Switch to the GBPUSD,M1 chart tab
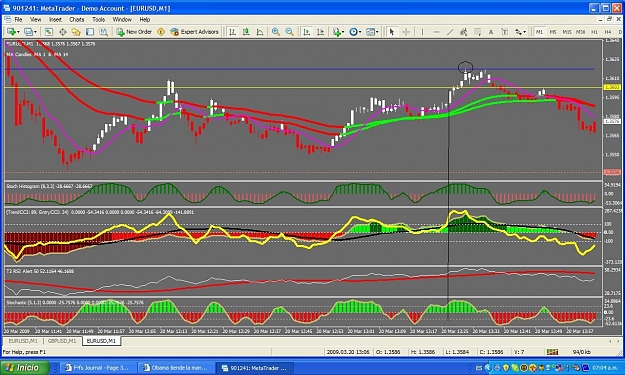The height and width of the screenshot is (375, 625). point(62,341)
